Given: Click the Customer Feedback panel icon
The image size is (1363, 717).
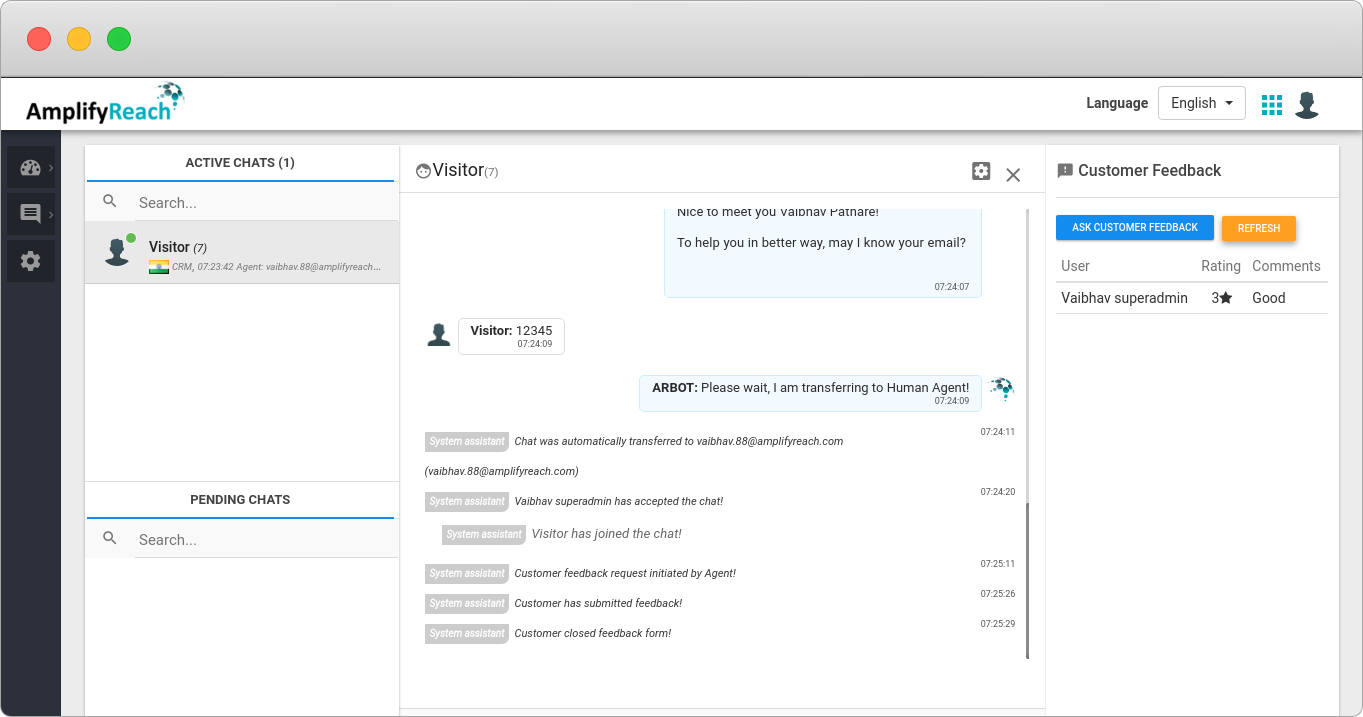Looking at the screenshot, I should point(1064,170).
